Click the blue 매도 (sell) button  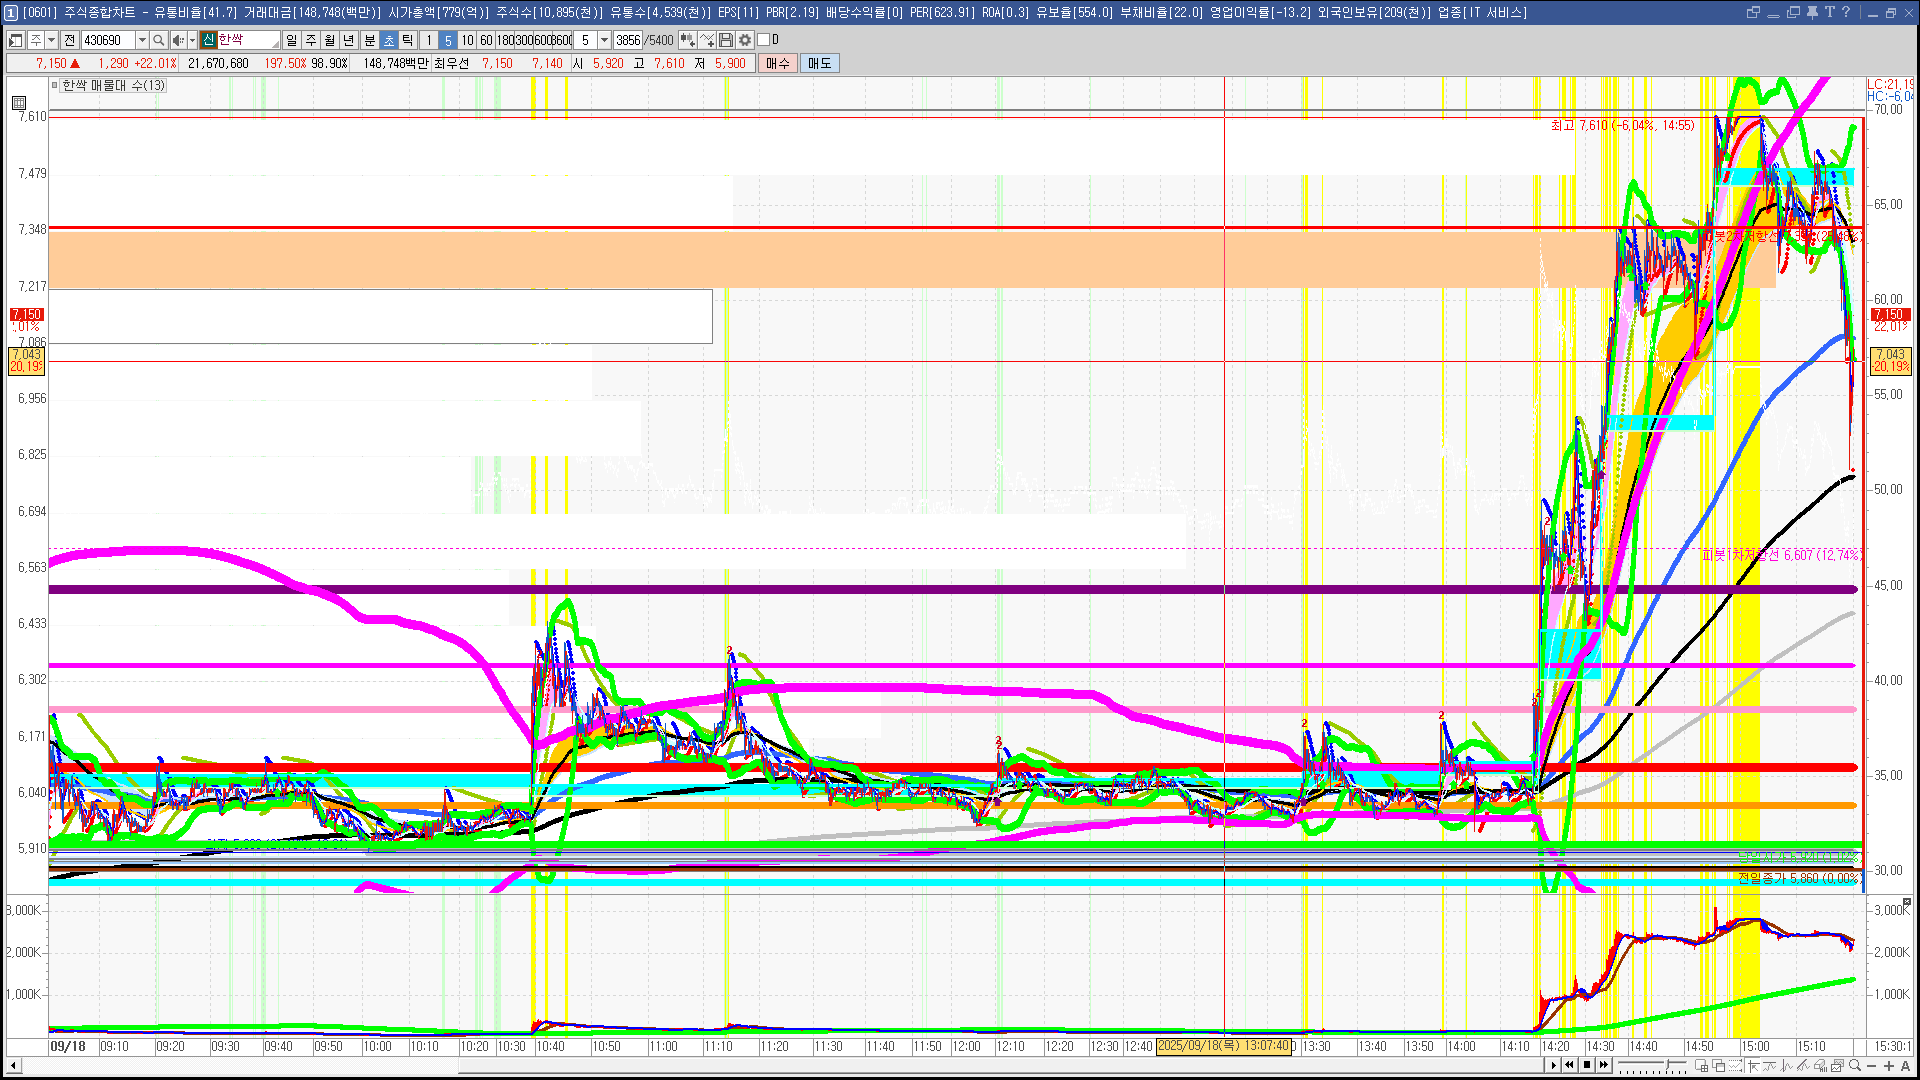pos(819,63)
